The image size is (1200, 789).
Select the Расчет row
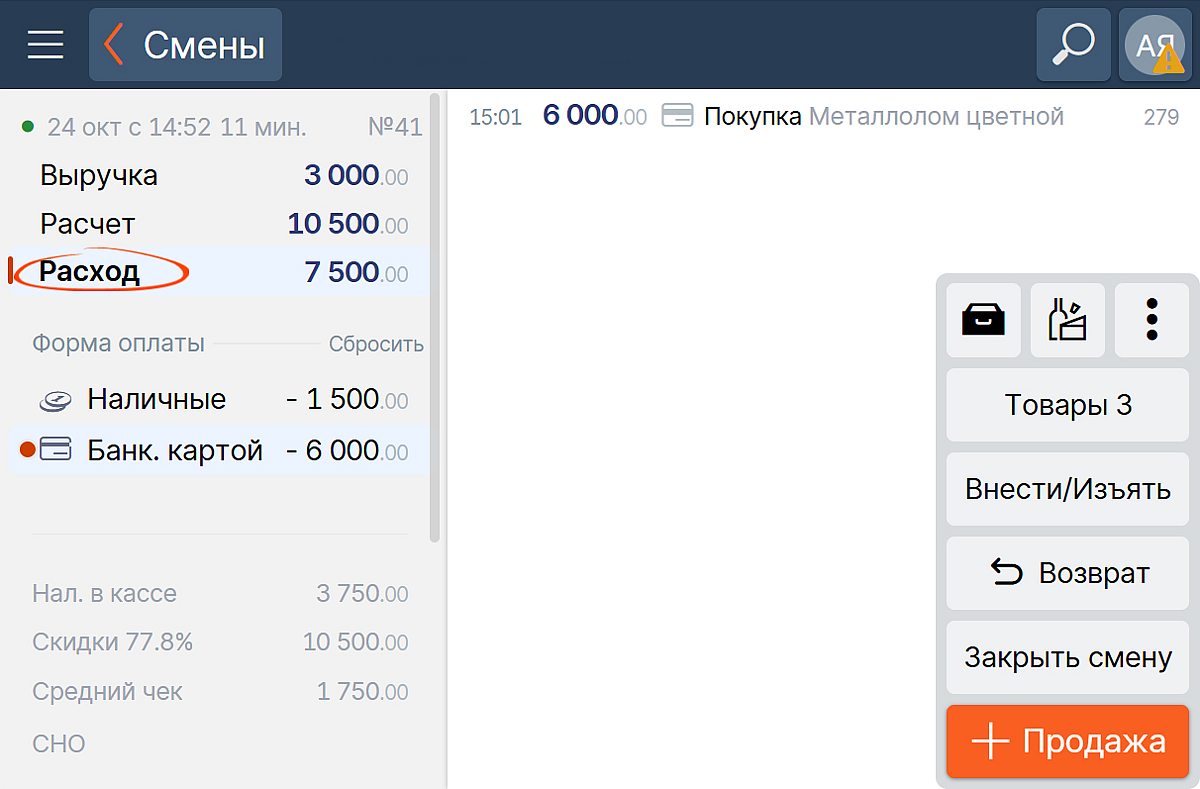220,224
